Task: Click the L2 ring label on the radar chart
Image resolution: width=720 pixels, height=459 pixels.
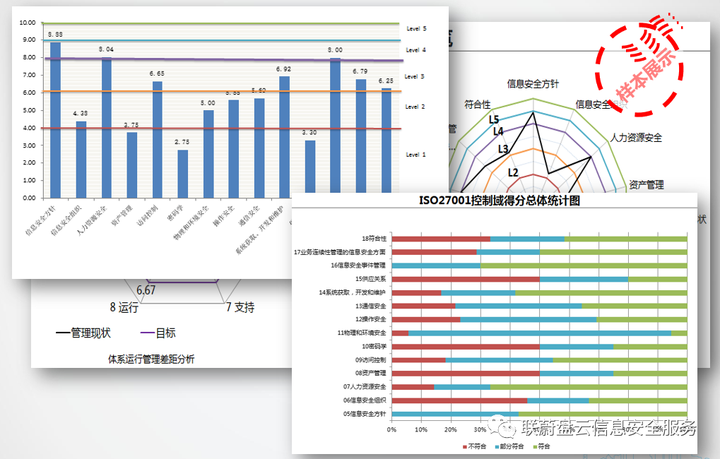Action: point(513,173)
